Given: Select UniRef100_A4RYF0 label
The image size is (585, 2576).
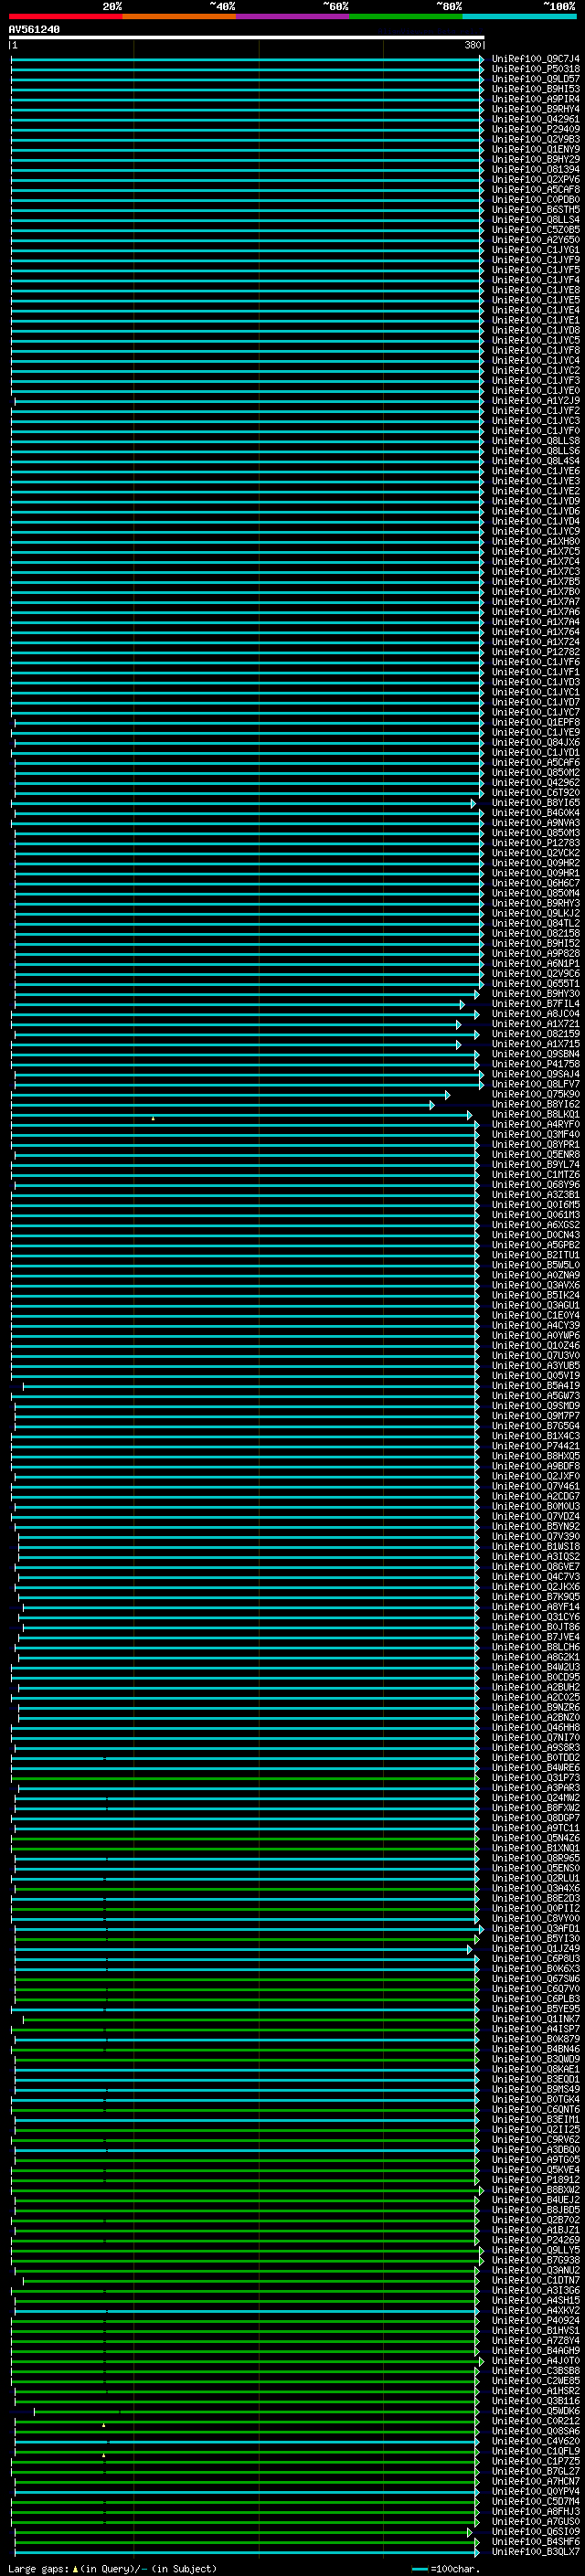Looking at the screenshot, I should (x=535, y=1124).
